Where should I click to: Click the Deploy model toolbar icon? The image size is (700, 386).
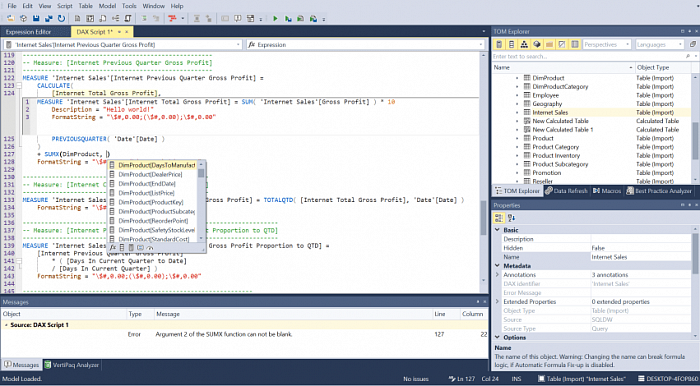pyautogui.click(x=49, y=19)
